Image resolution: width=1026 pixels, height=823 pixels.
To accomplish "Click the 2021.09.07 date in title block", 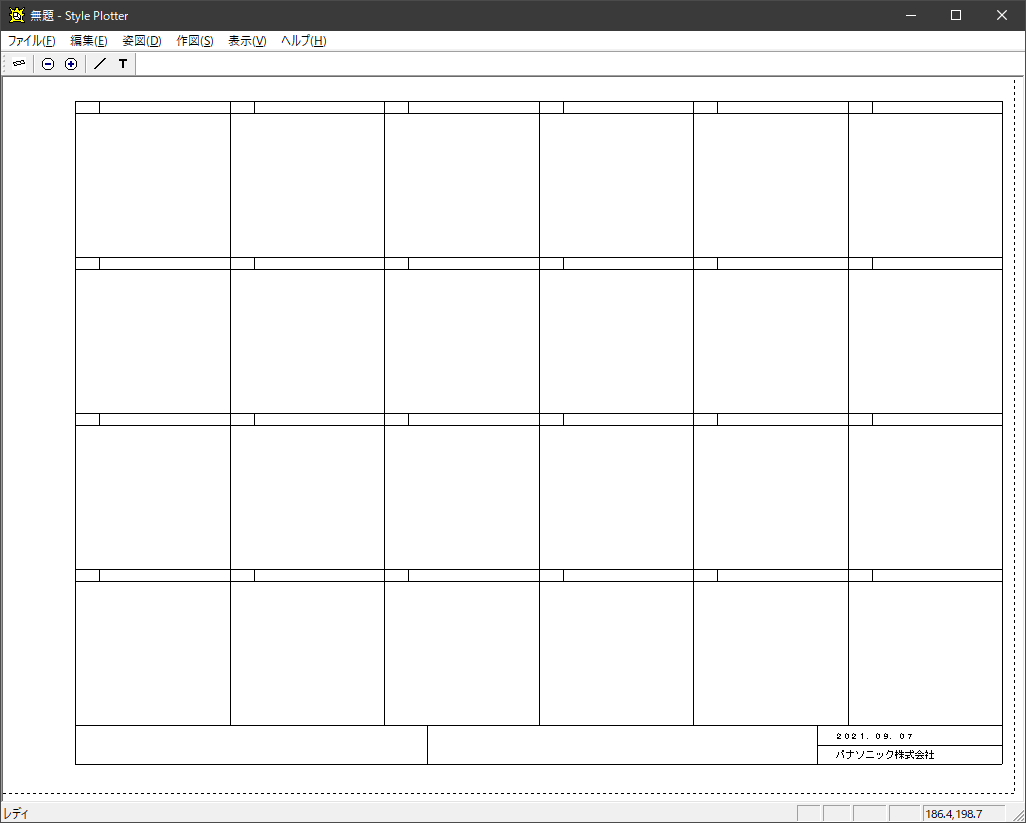I will (x=875, y=736).
